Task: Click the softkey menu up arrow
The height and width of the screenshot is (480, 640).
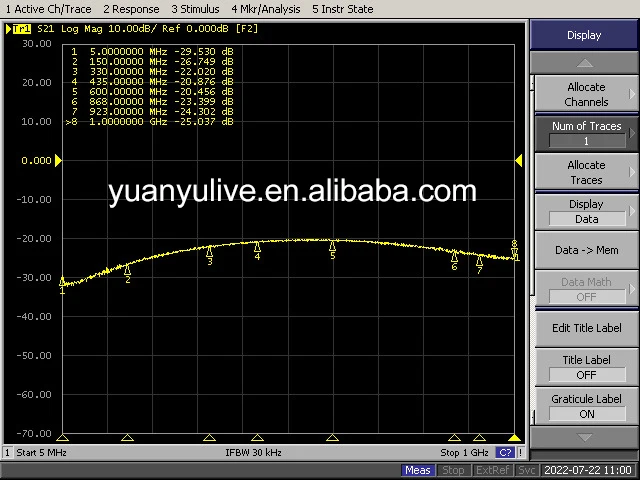Action: click(584, 63)
